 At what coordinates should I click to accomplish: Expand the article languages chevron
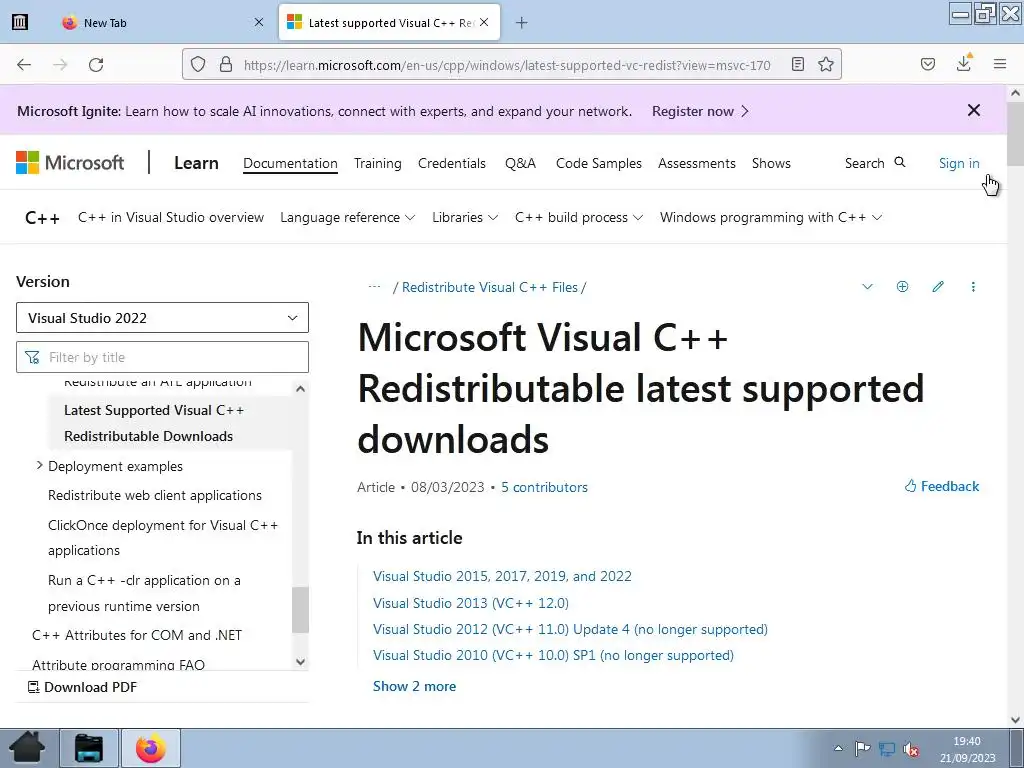pyautogui.click(x=867, y=287)
